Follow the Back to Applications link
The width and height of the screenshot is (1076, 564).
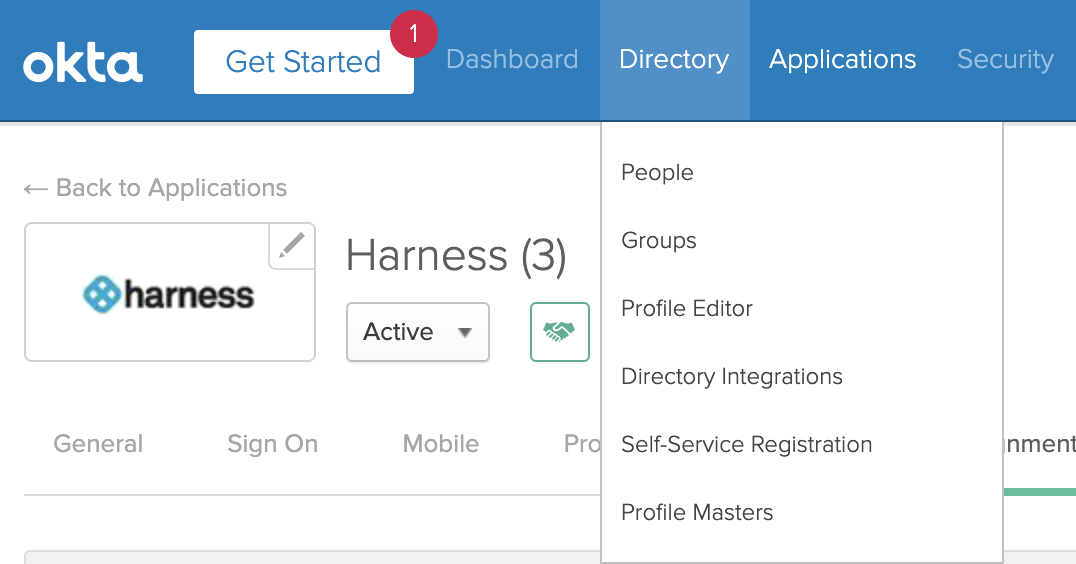(x=155, y=187)
